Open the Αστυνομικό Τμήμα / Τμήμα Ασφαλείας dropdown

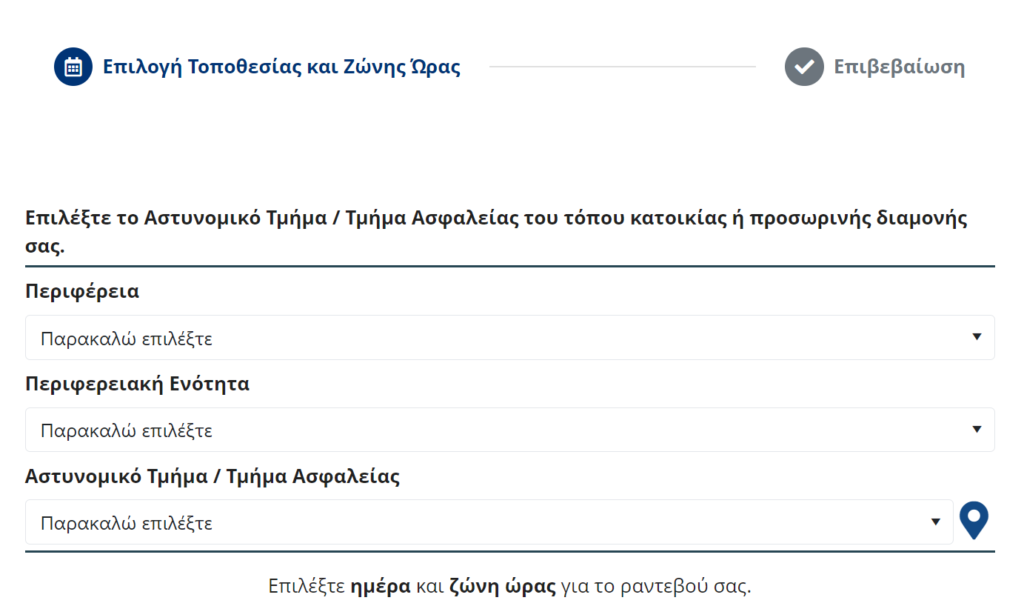pos(490,521)
